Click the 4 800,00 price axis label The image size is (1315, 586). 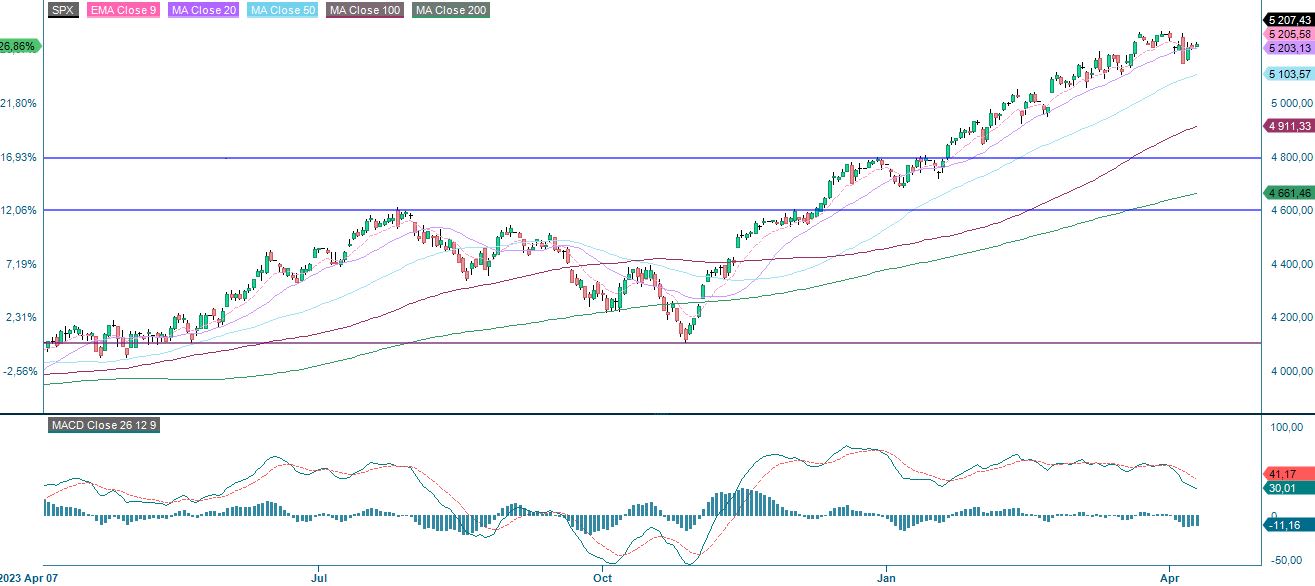point(1290,158)
